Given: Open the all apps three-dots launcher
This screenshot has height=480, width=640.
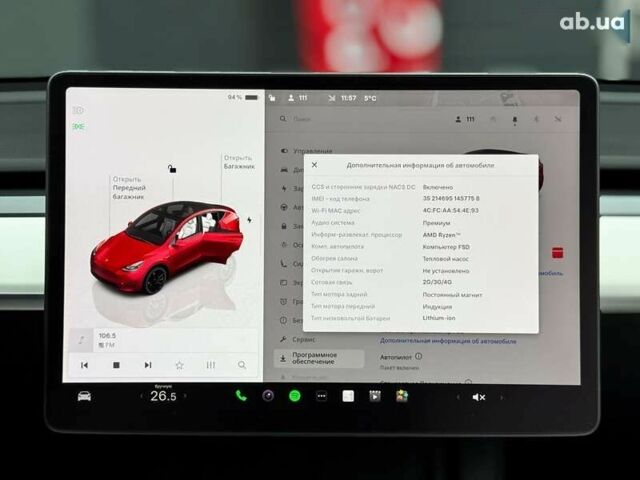Looking at the screenshot, I should [x=322, y=396].
